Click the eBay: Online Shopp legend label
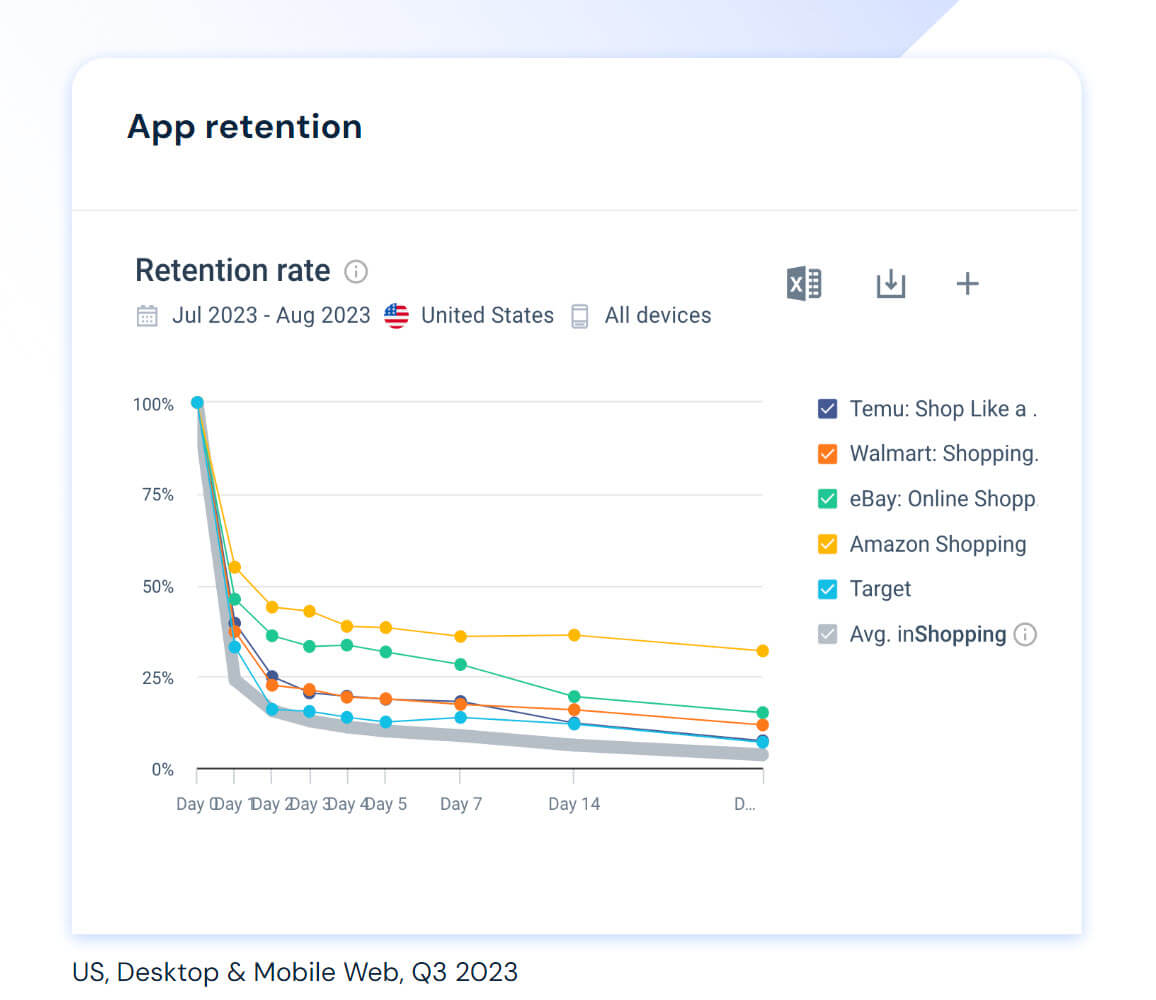This screenshot has width=1156, height=1000. [942, 499]
